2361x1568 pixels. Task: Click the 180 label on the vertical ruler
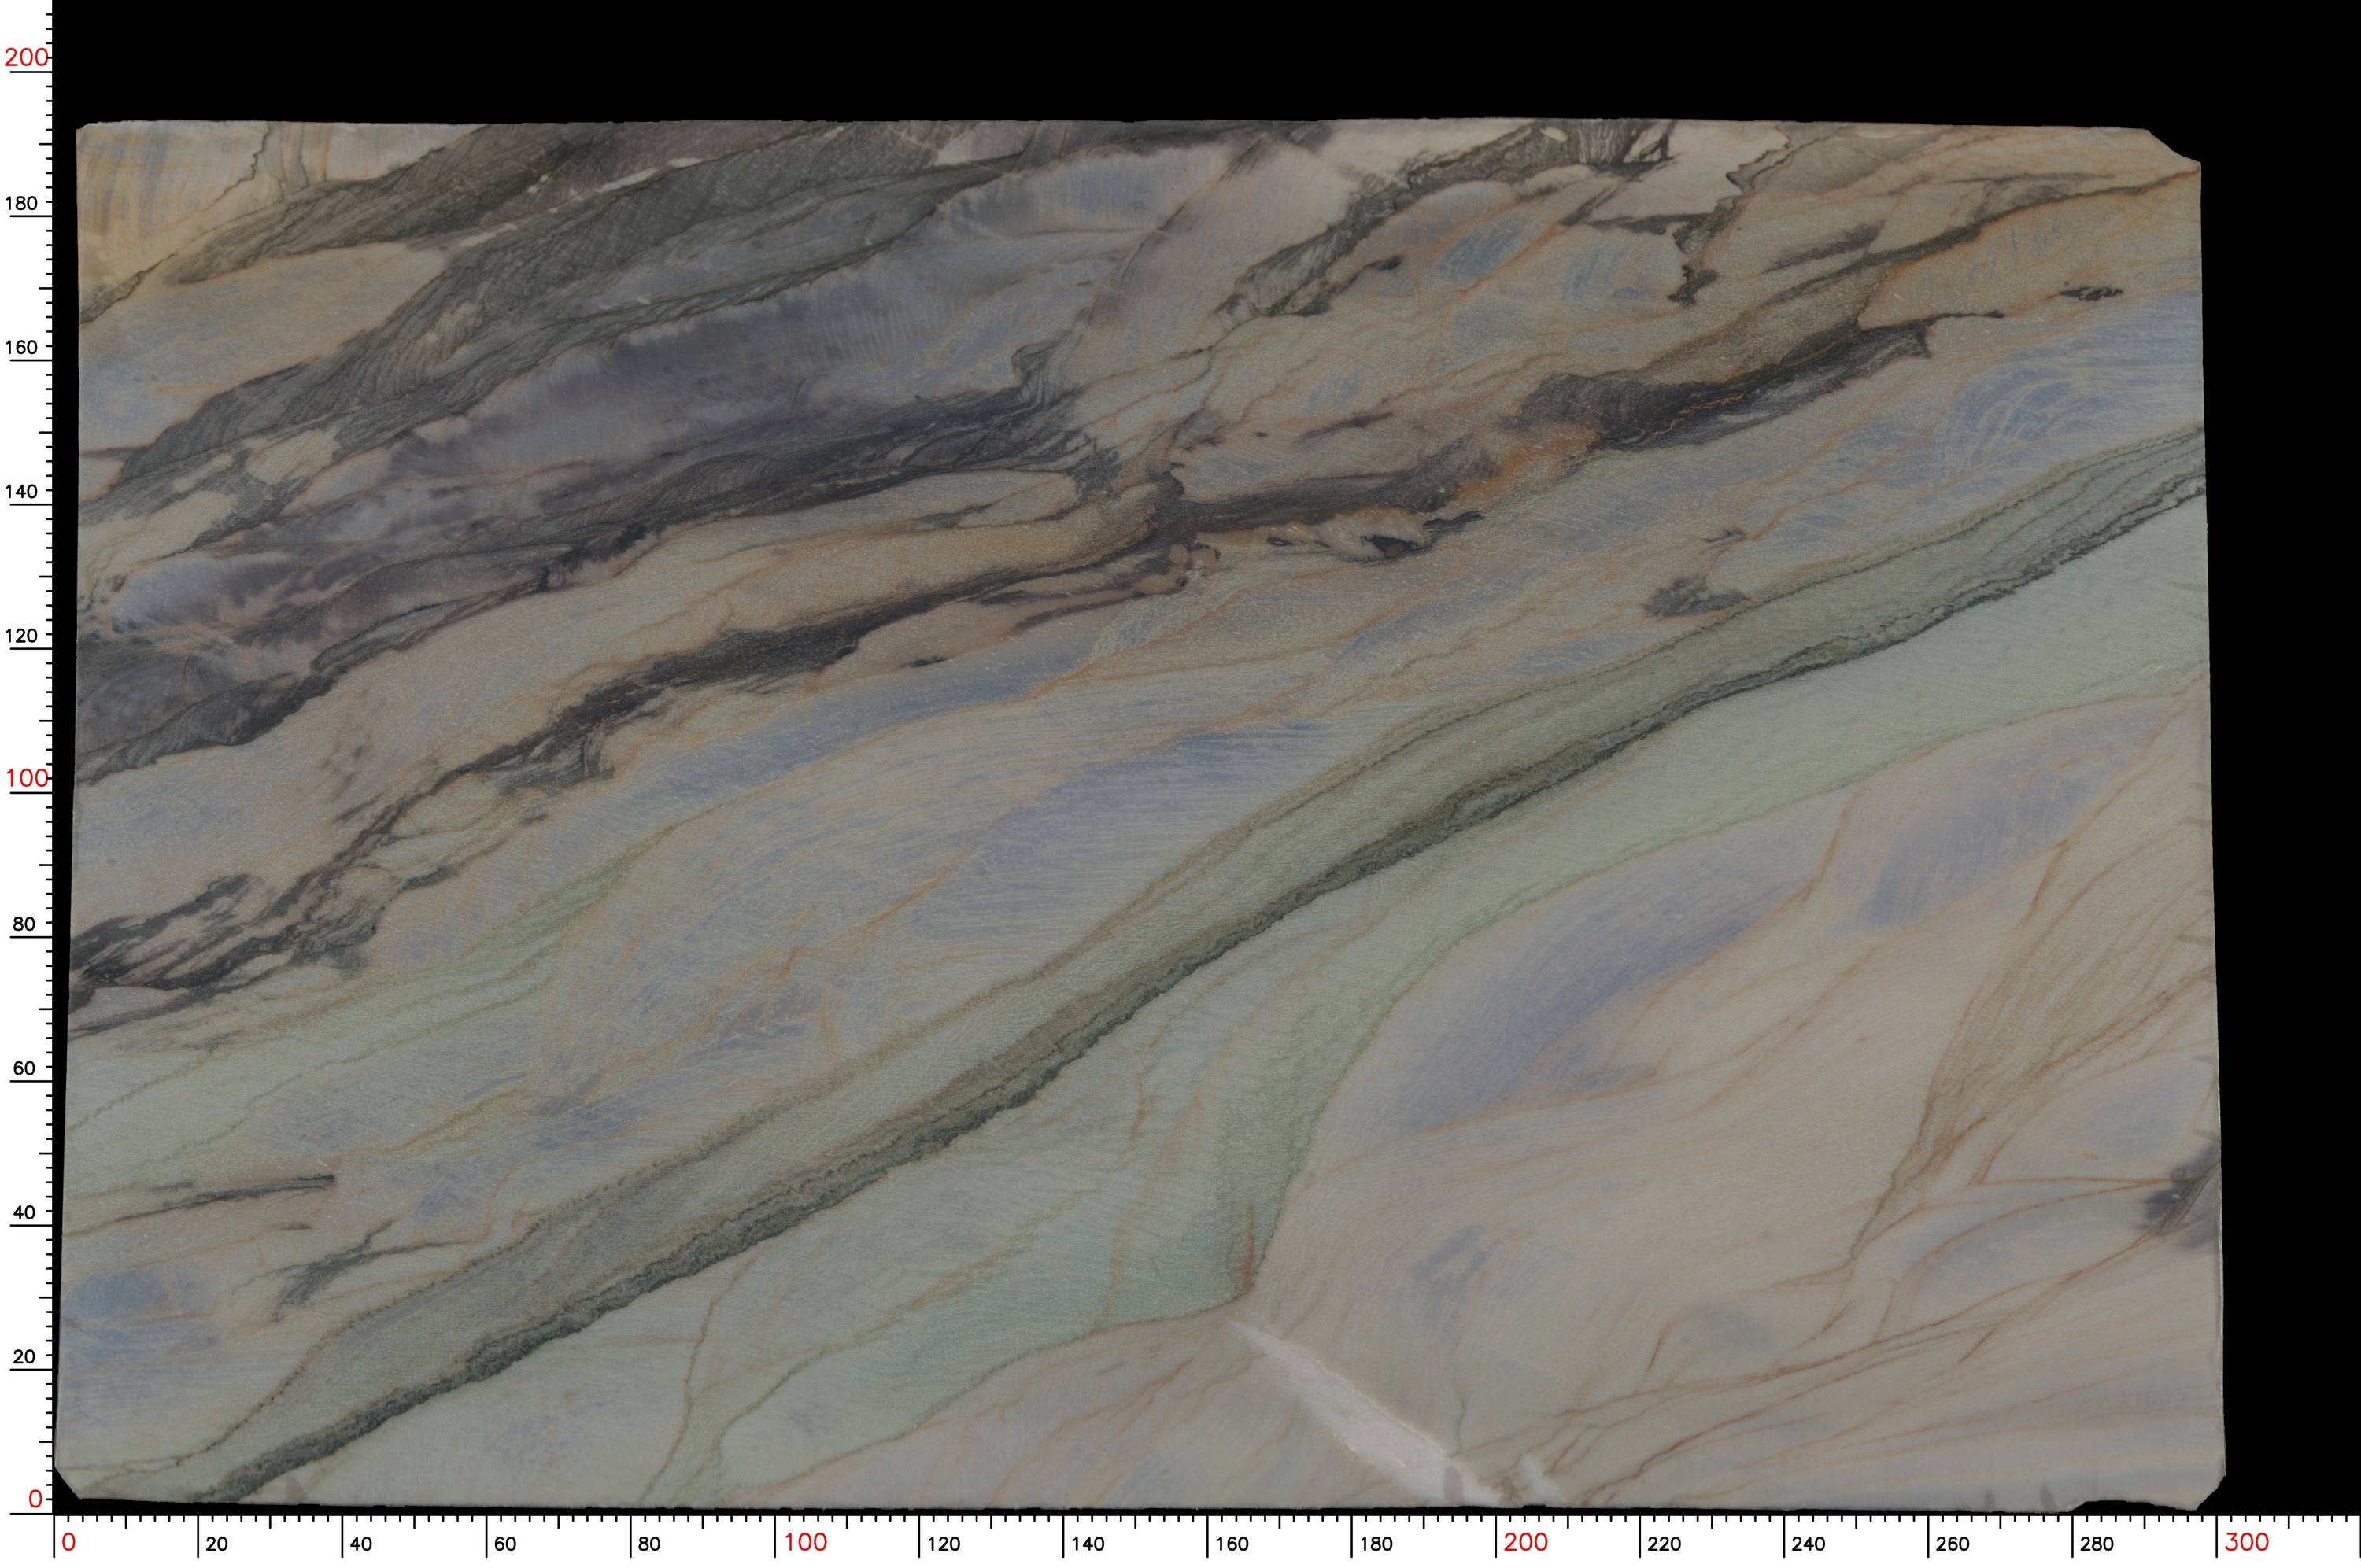click(x=22, y=203)
